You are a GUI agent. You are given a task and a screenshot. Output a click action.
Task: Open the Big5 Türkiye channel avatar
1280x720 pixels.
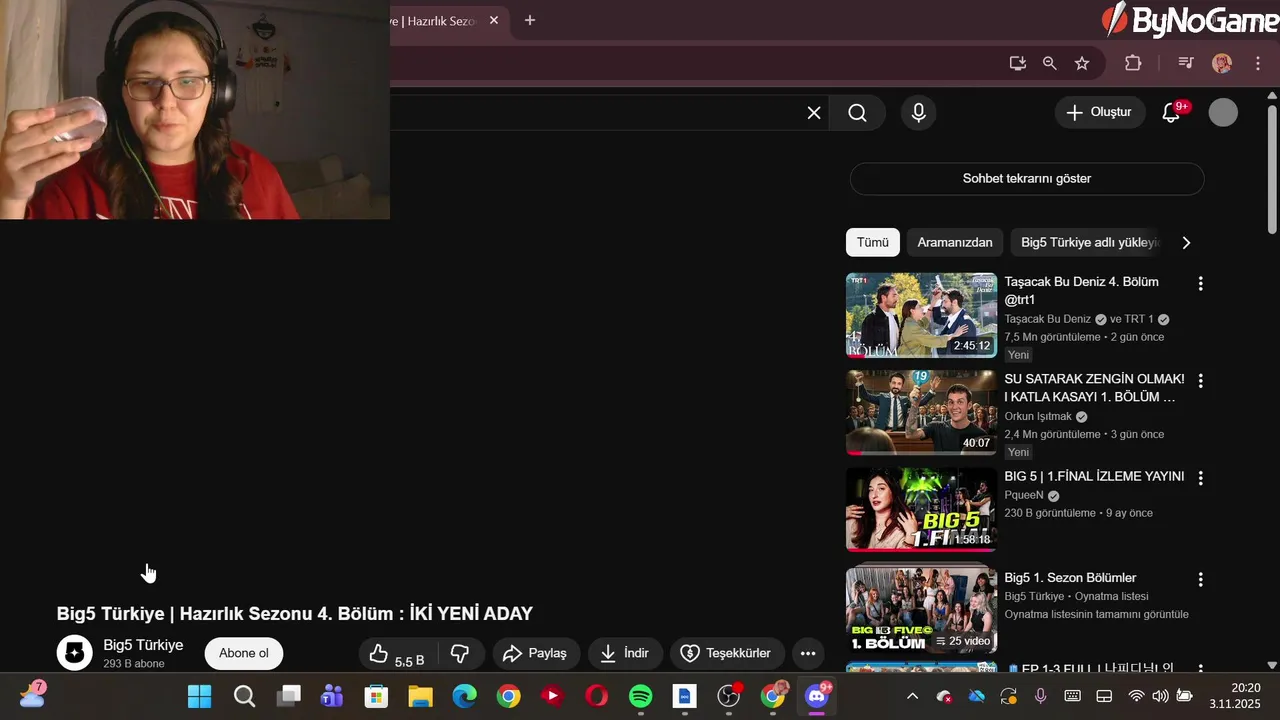[x=74, y=653]
